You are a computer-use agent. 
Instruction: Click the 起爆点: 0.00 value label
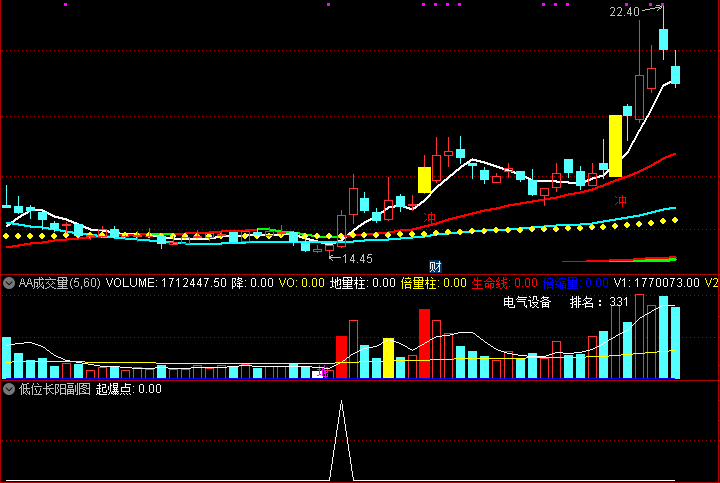pos(129,389)
